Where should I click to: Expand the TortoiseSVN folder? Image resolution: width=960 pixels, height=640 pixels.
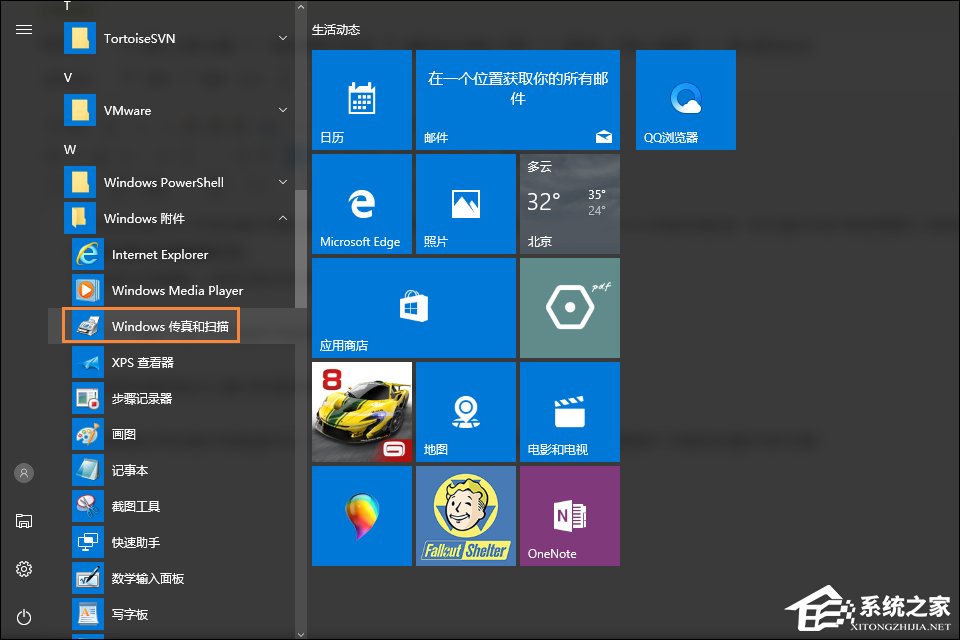[283, 39]
